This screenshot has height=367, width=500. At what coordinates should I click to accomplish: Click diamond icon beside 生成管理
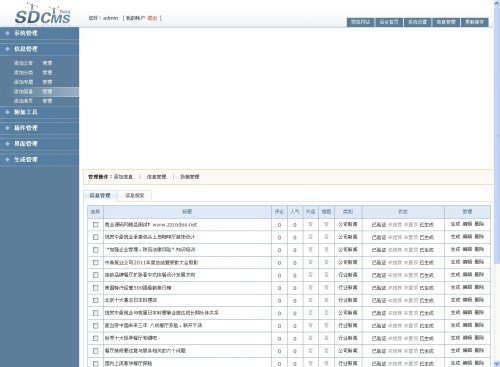(7, 160)
